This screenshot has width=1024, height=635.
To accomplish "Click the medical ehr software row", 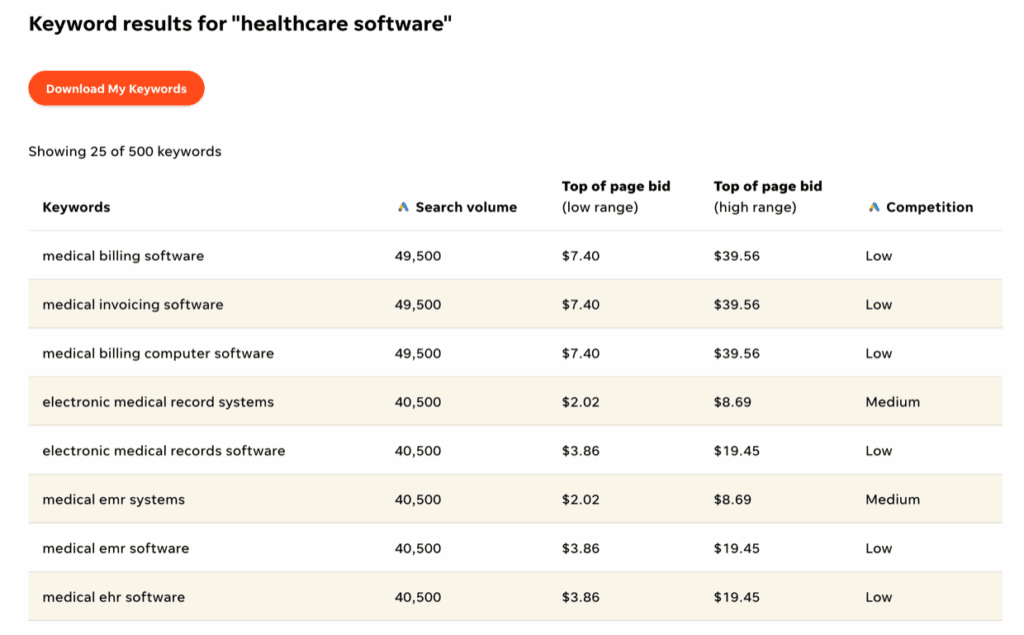I will pyautogui.click(x=115, y=596).
